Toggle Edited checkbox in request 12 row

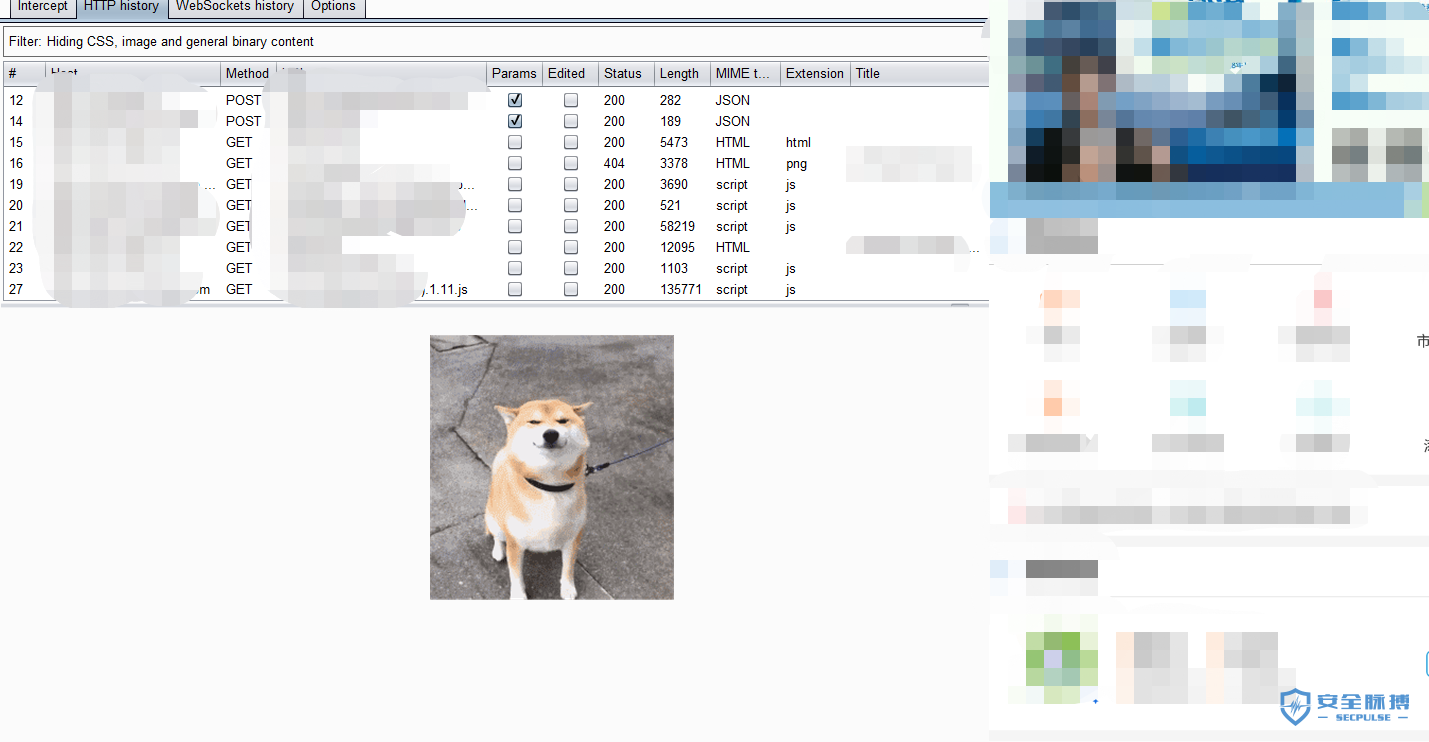[571, 100]
